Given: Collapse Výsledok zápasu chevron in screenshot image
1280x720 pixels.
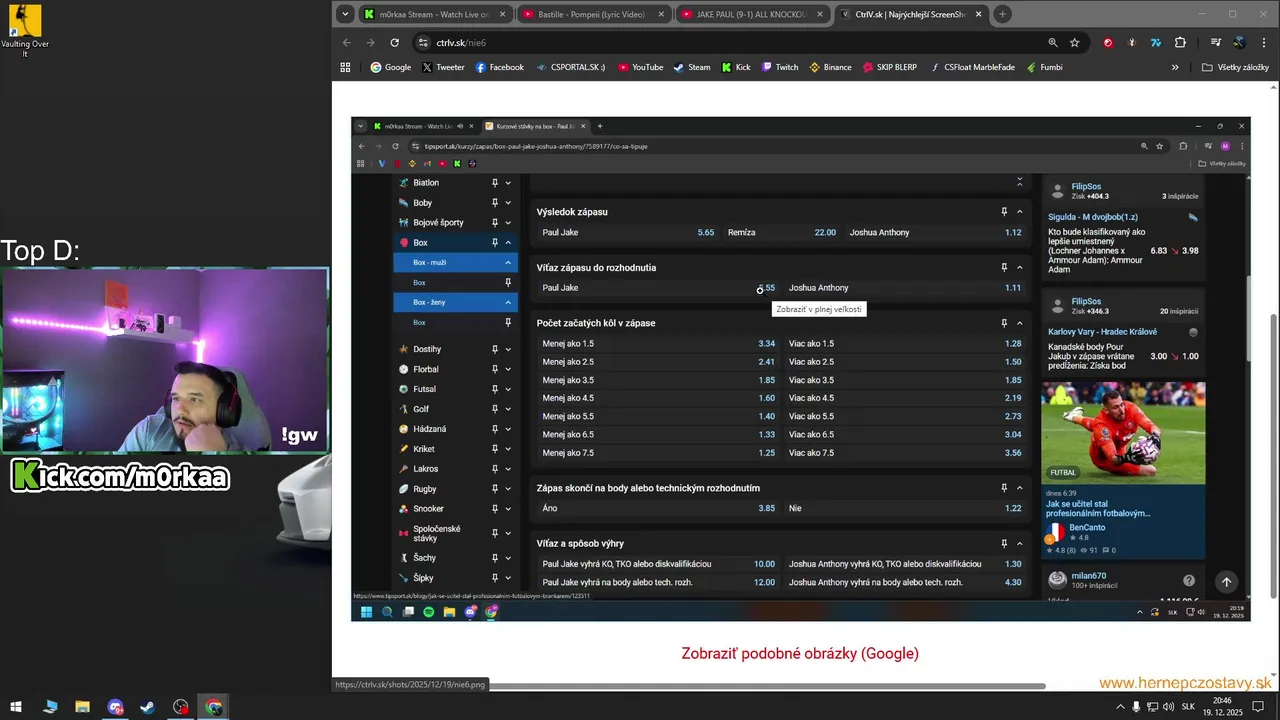Looking at the screenshot, I should click(x=1019, y=212).
